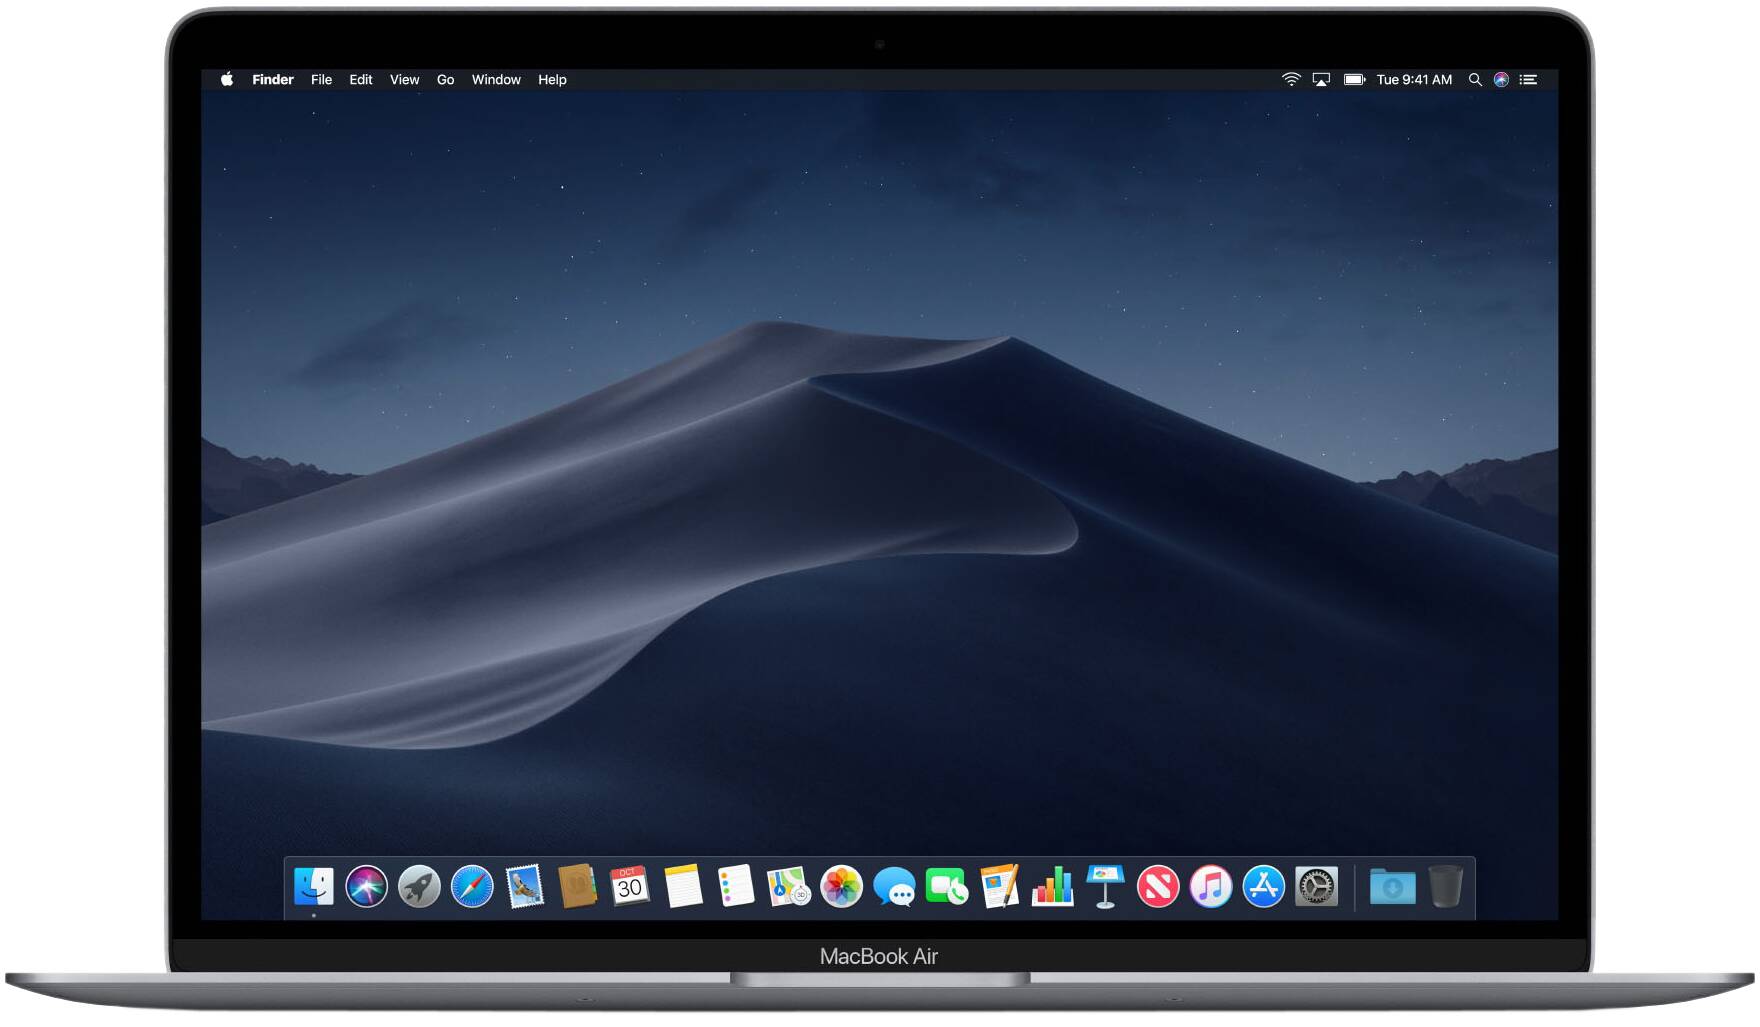Activate Siri in menu bar
This screenshot has height=1027, width=1760.
pyautogui.click(x=1501, y=80)
